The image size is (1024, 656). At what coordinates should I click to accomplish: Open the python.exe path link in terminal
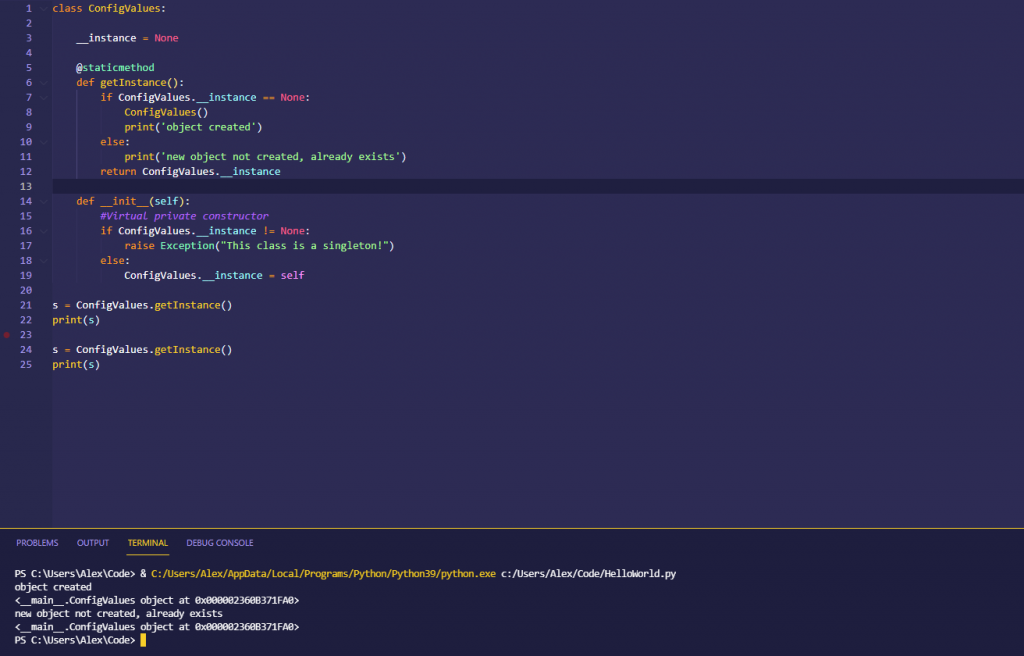tap(323, 574)
